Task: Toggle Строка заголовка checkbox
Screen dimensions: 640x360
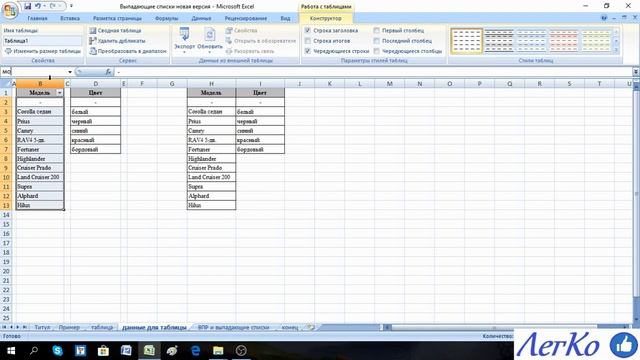Action: coord(308,31)
